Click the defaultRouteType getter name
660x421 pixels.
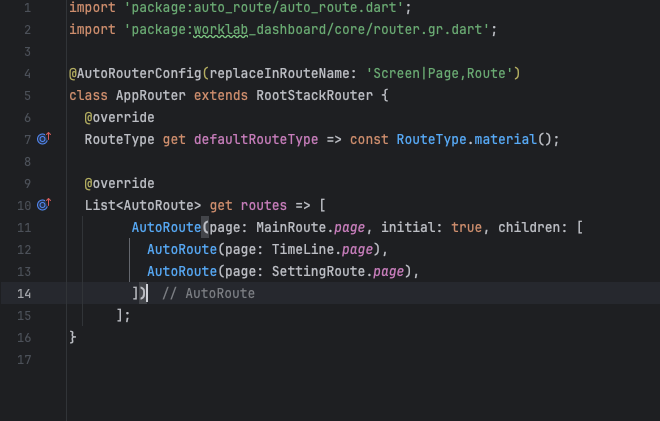click(x=256, y=139)
